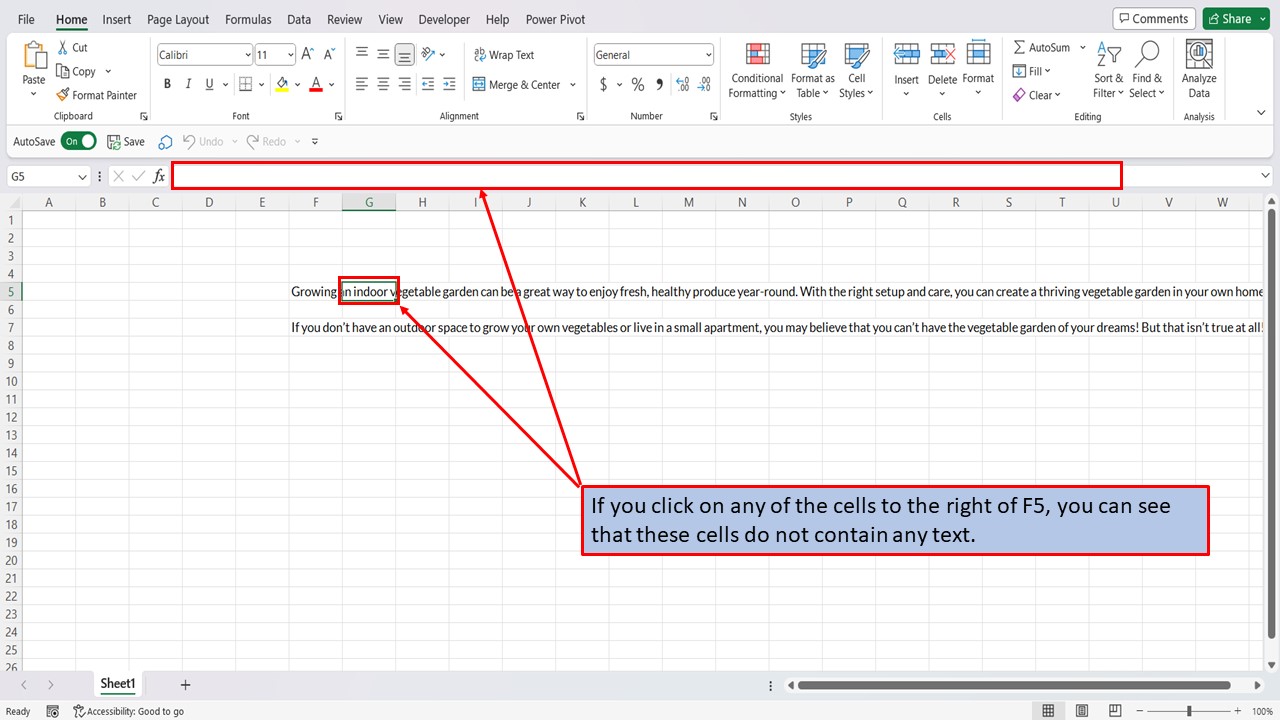Toggle Wrap Text on
1280x720 pixels.
coord(504,55)
